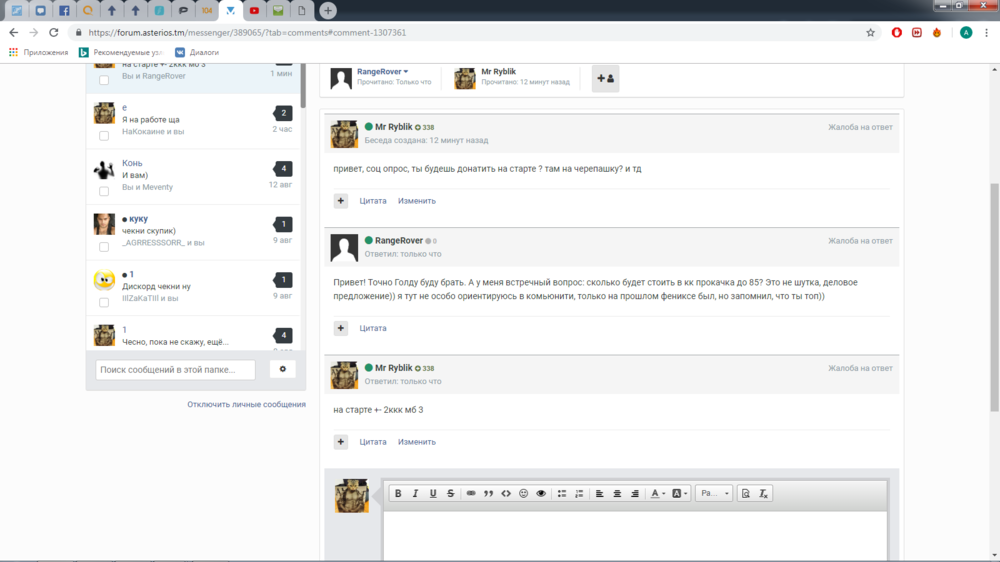Viewport: 1000px width, 562px height.
Task: Check the box for the НаКокаине conversation
Action: [x=104, y=135]
